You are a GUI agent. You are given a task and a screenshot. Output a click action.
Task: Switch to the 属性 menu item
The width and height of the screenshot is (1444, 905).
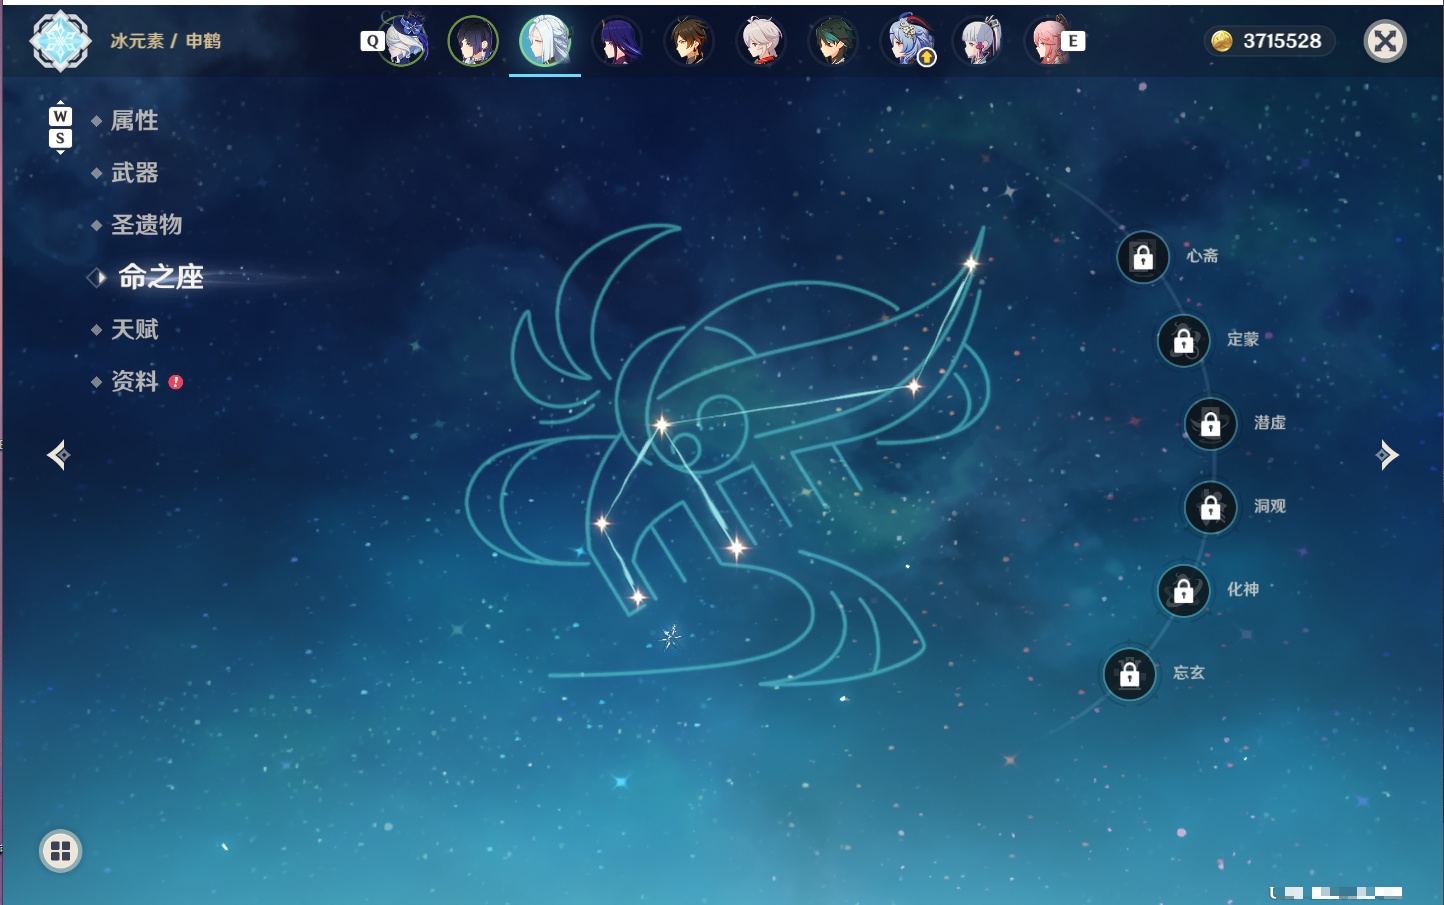point(134,121)
